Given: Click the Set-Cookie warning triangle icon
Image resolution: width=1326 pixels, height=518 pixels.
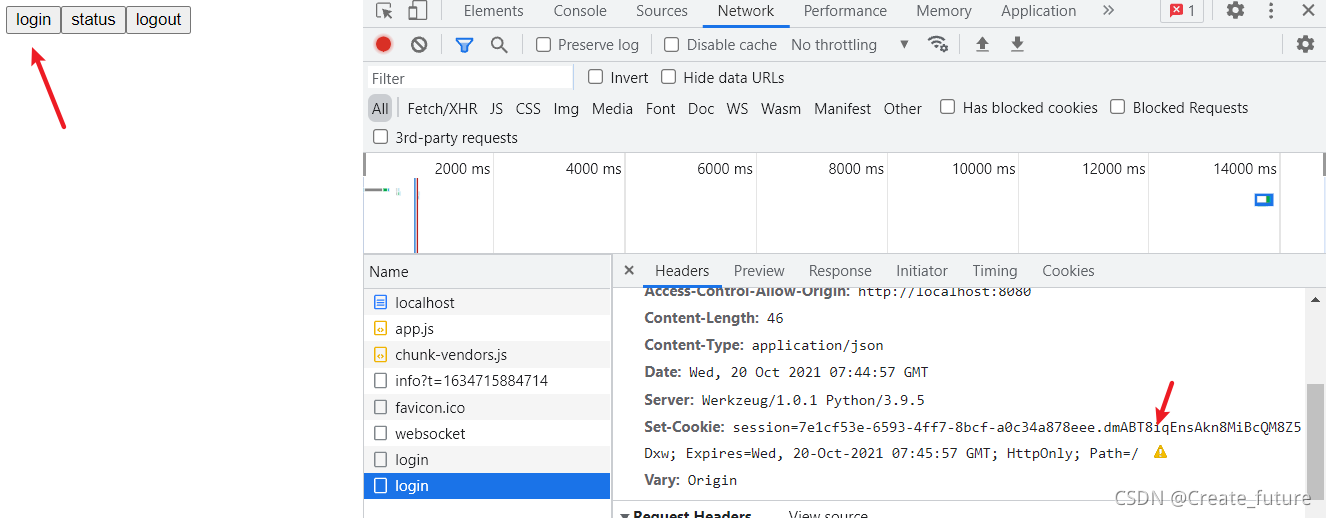Looking at the screenshot, I should pos(1160,452).
